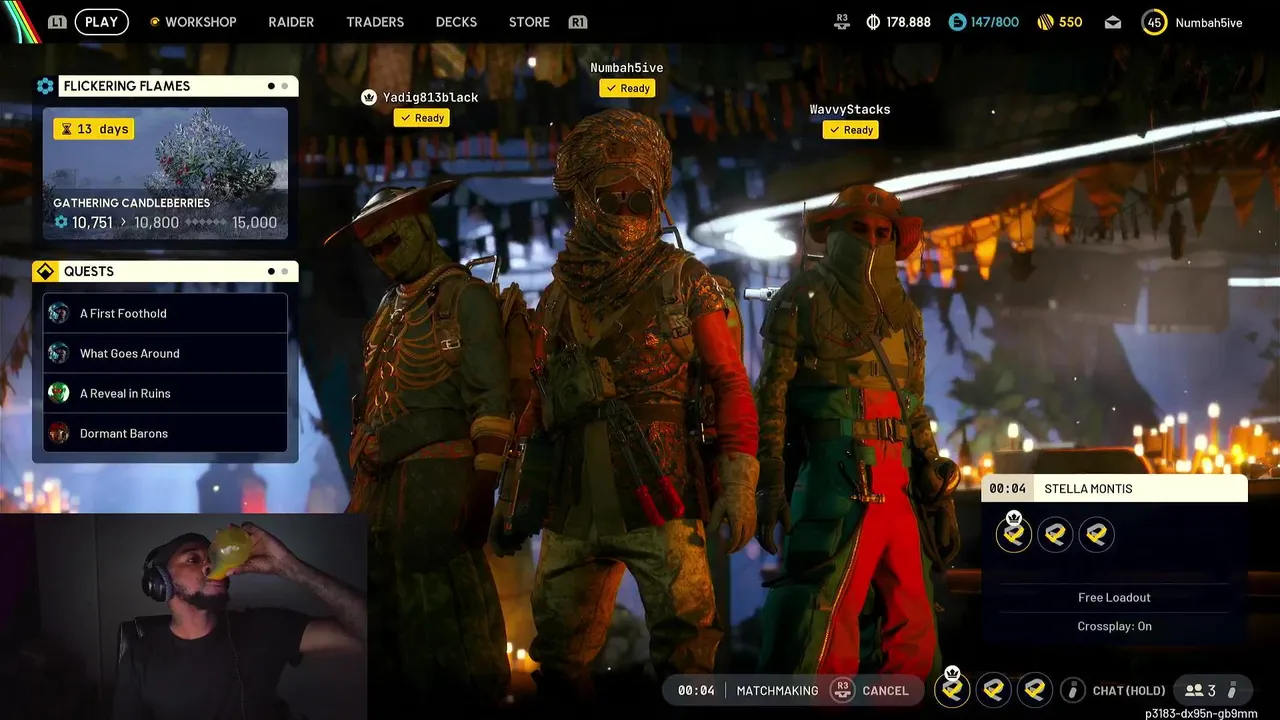Screen dimensions: 1280x720
Task: Open the RAIDER tab
Action: coord(291,22)
